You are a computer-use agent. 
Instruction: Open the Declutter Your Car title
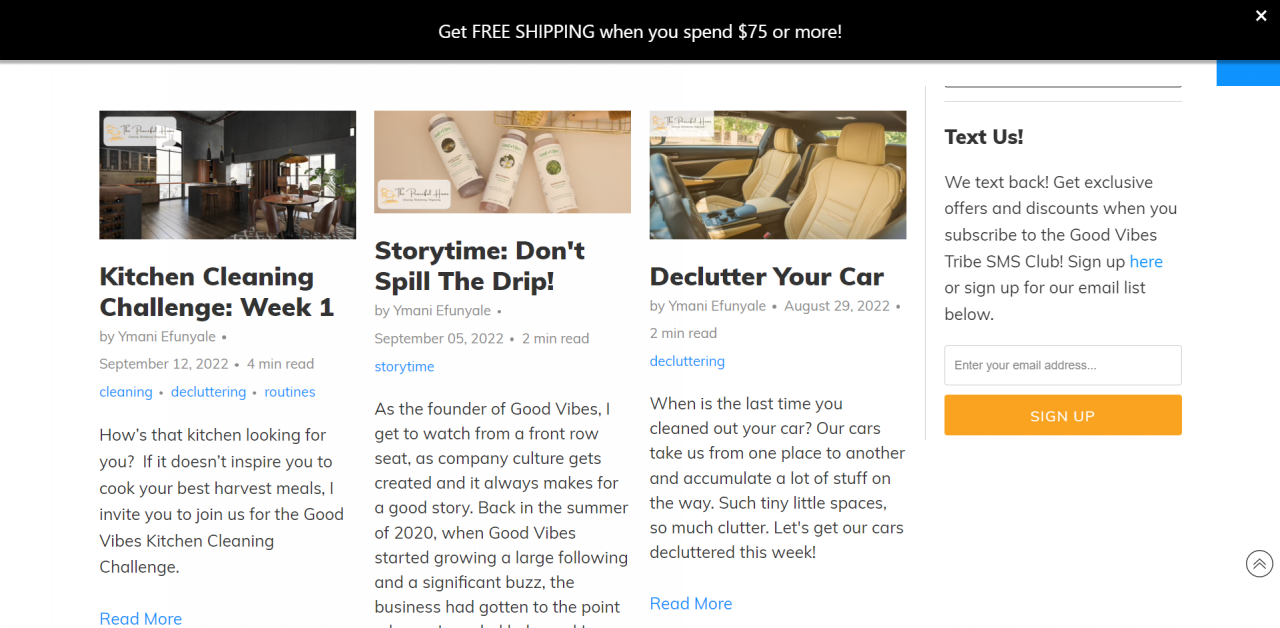click(x=767, y=277)
